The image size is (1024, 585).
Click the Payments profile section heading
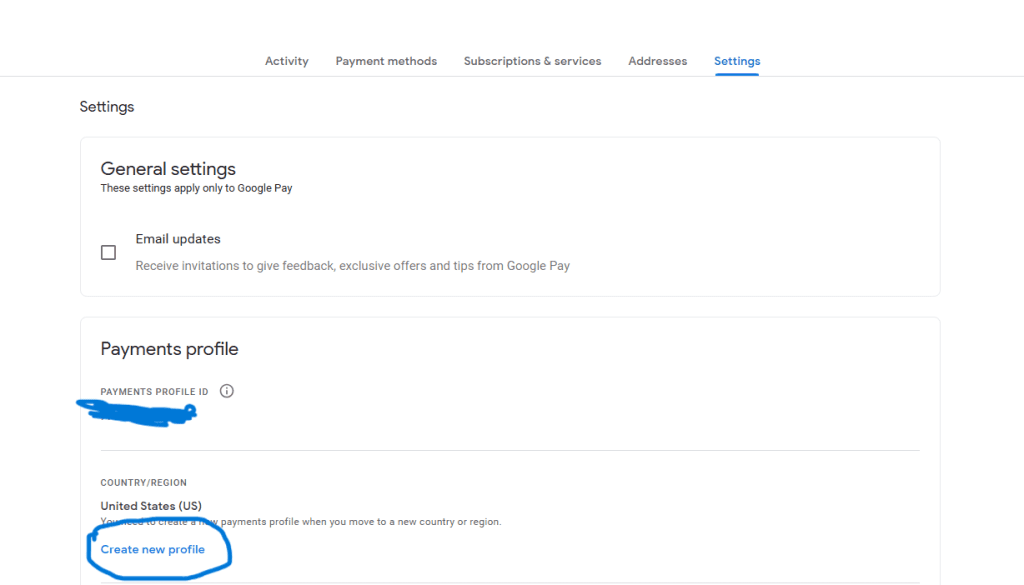pos(169,349)
